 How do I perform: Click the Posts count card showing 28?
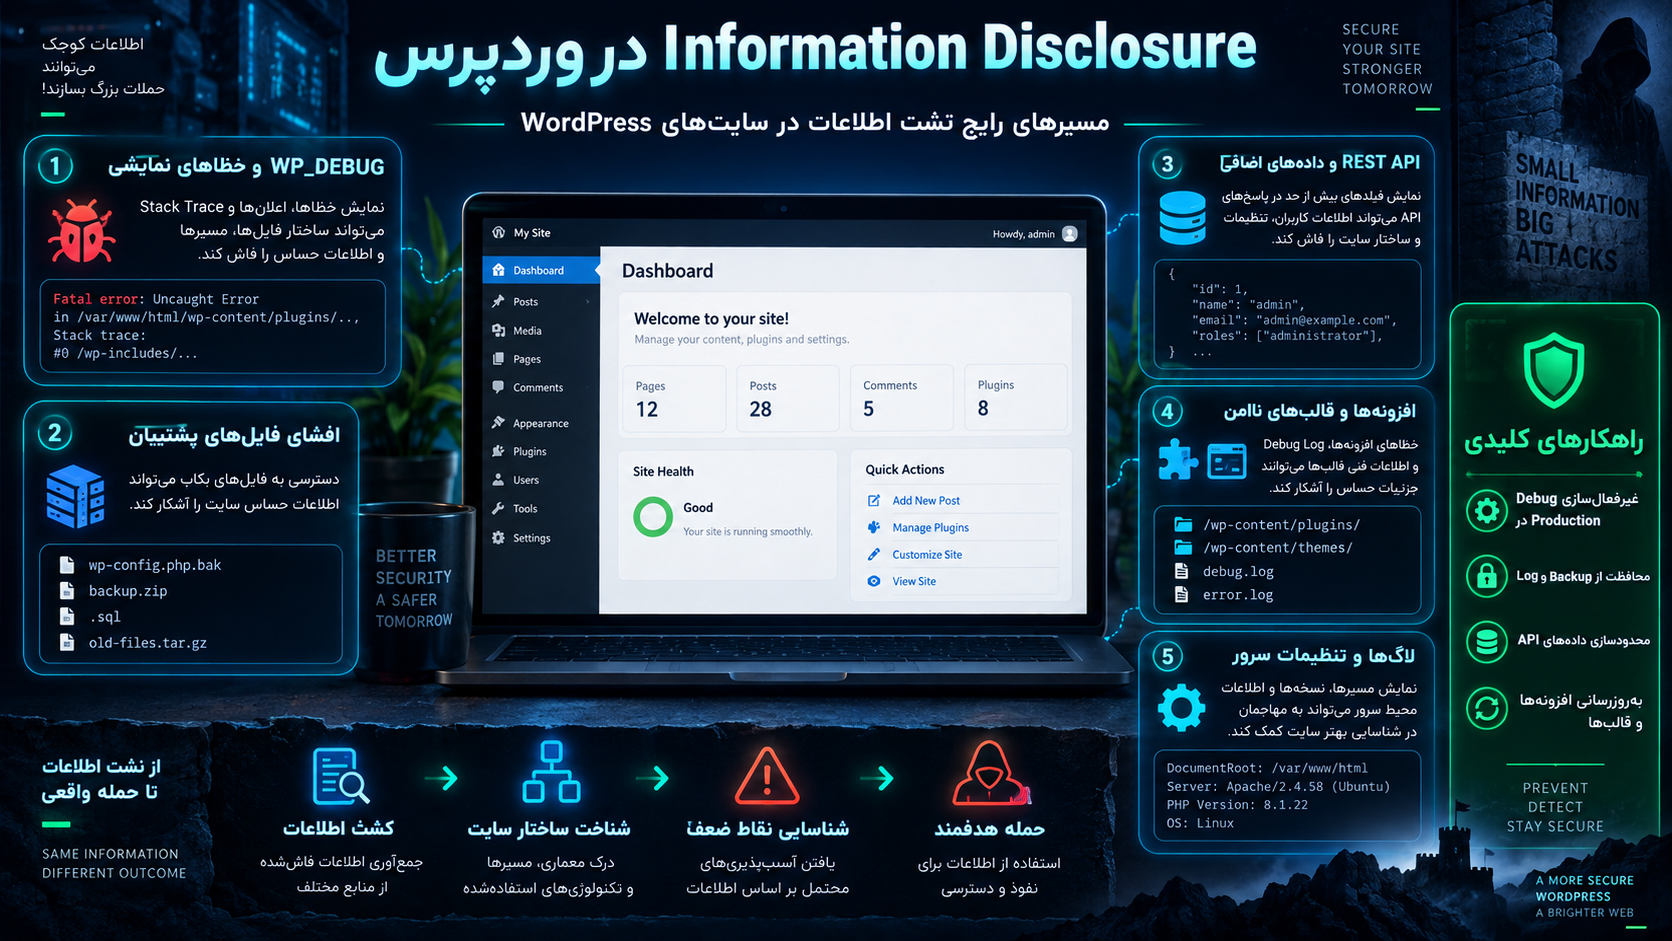coord(788,399)
